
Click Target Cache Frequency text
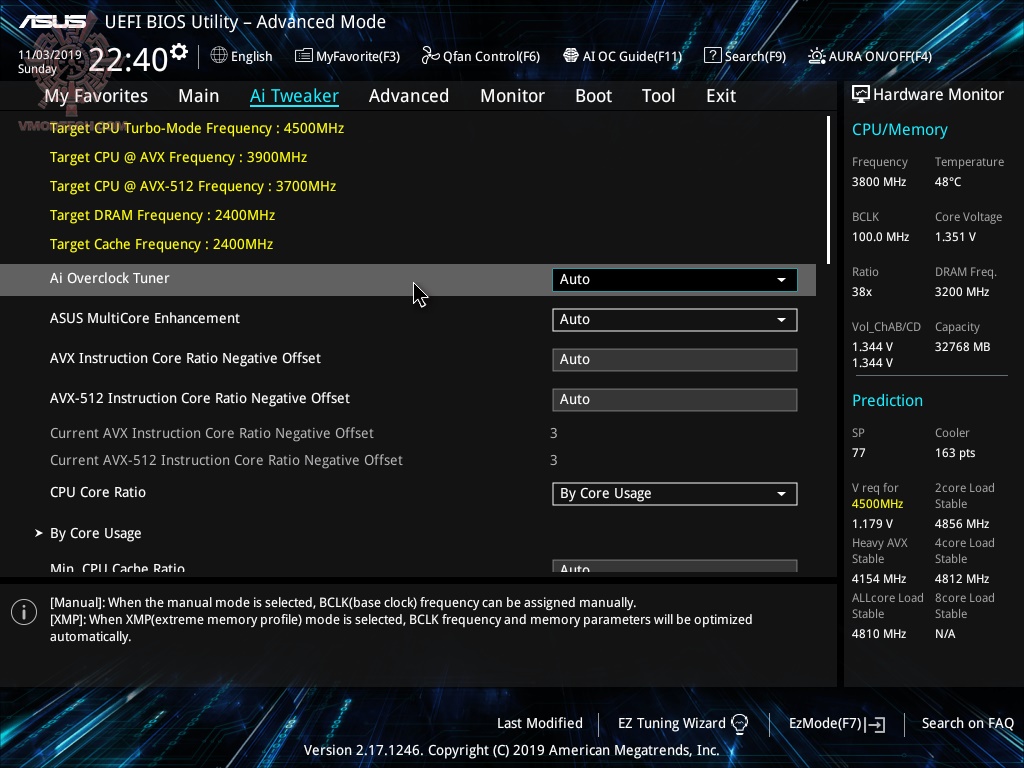pyautogui.click(x=161, y=244)
